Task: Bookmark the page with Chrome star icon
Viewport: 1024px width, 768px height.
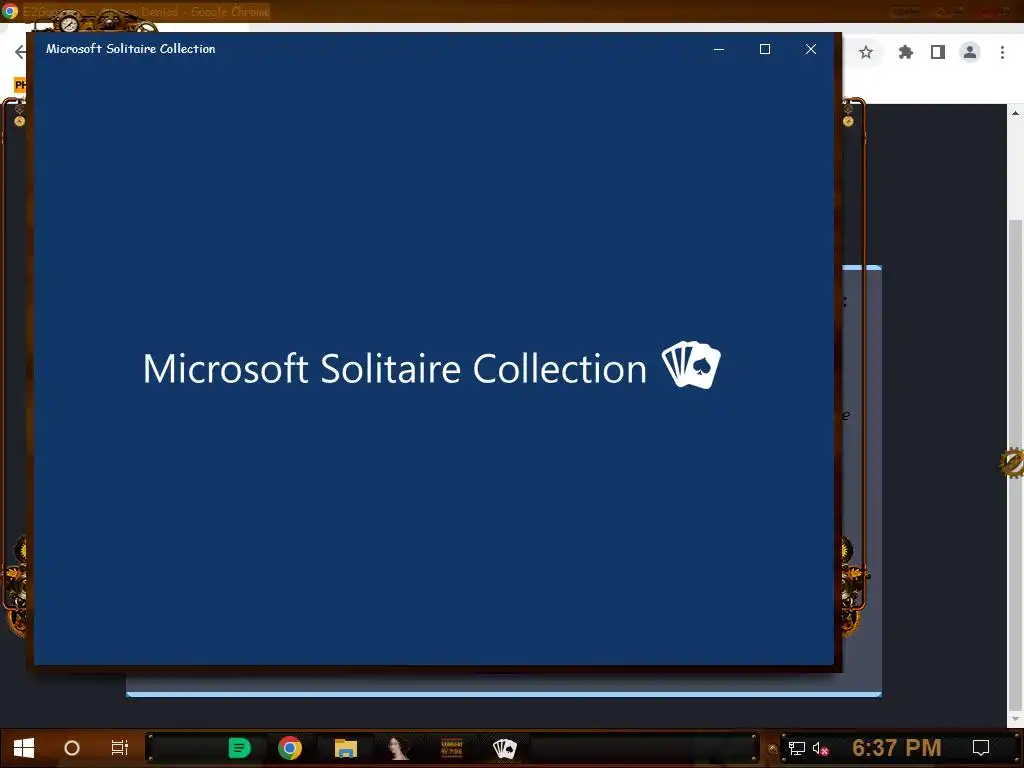Action: pos(866,52)
